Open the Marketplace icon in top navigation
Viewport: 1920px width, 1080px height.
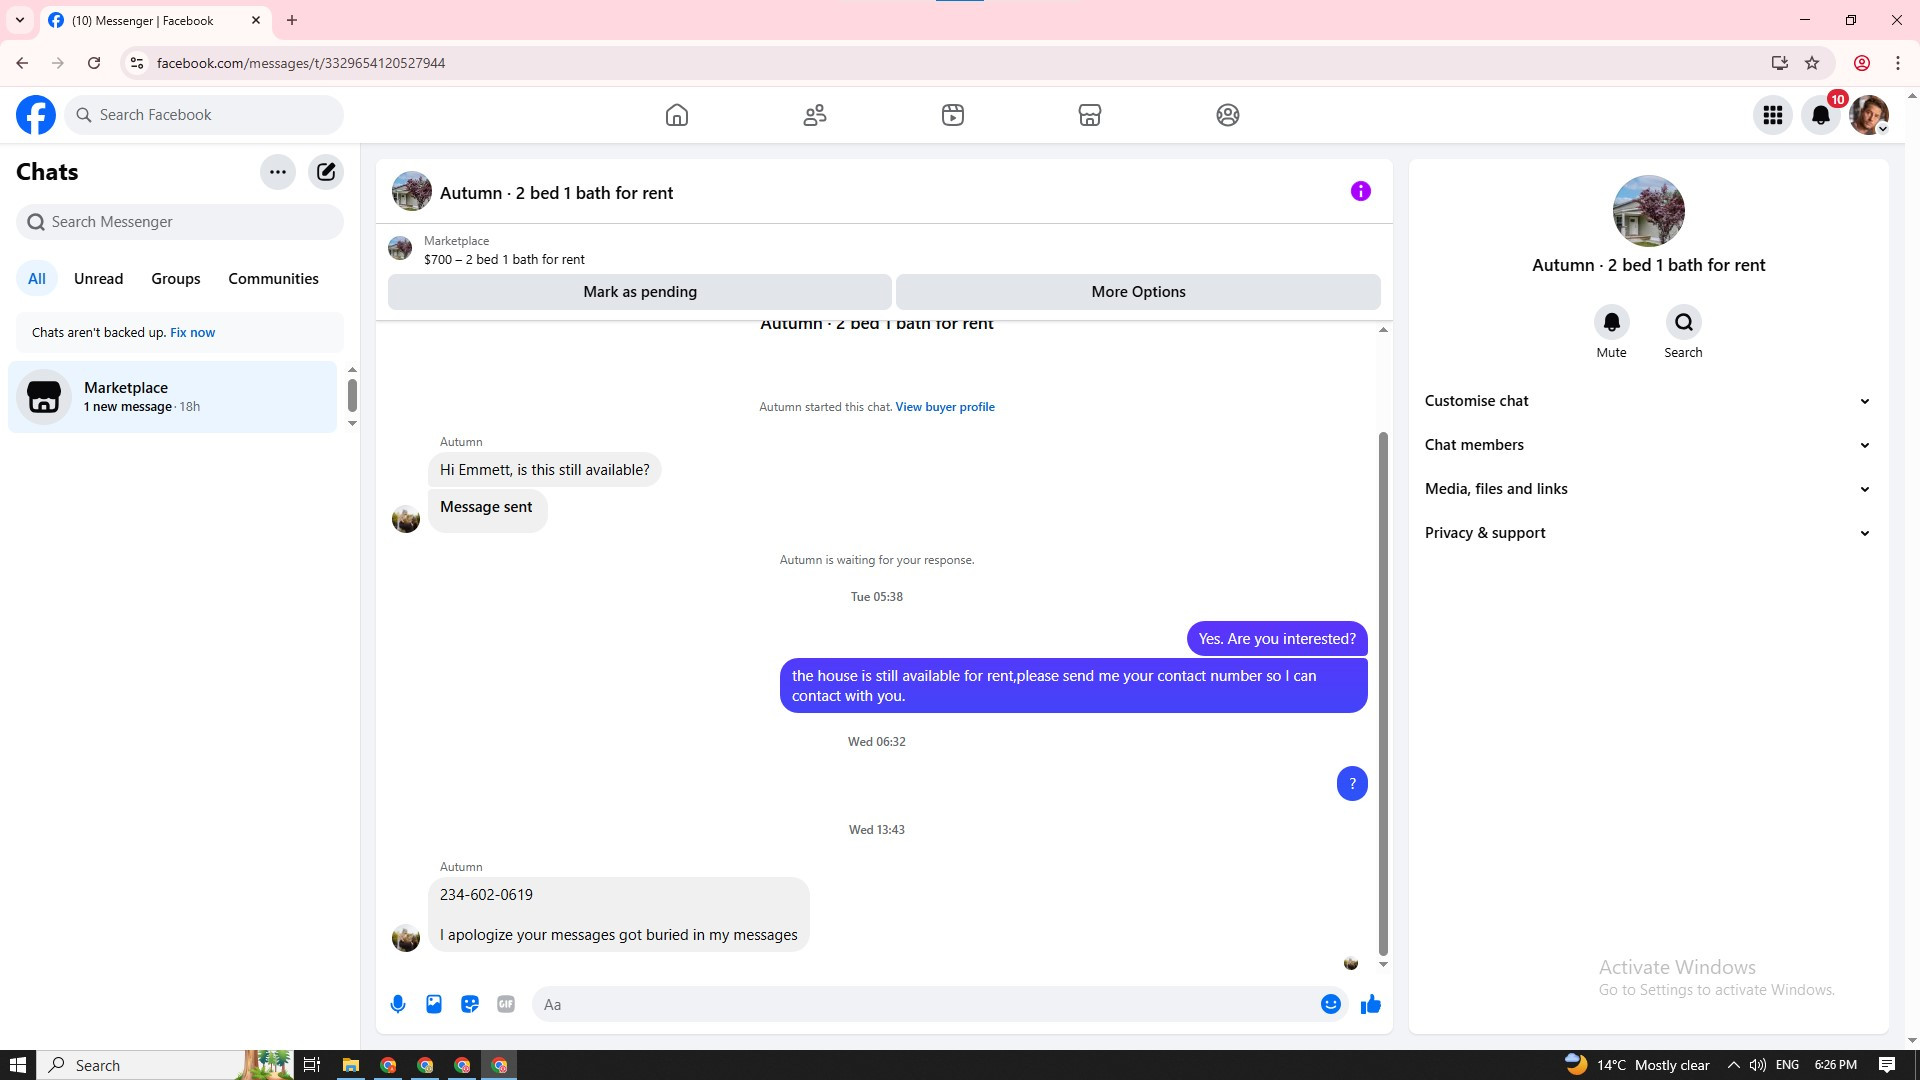pos(1090,115)
